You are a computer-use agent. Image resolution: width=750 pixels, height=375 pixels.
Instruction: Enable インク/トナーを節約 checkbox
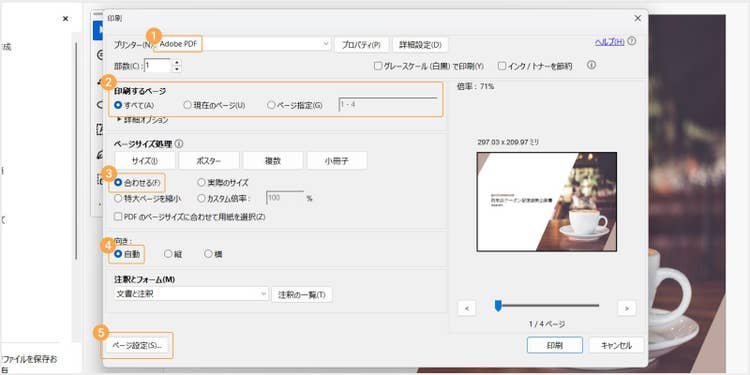click(502, 66)
